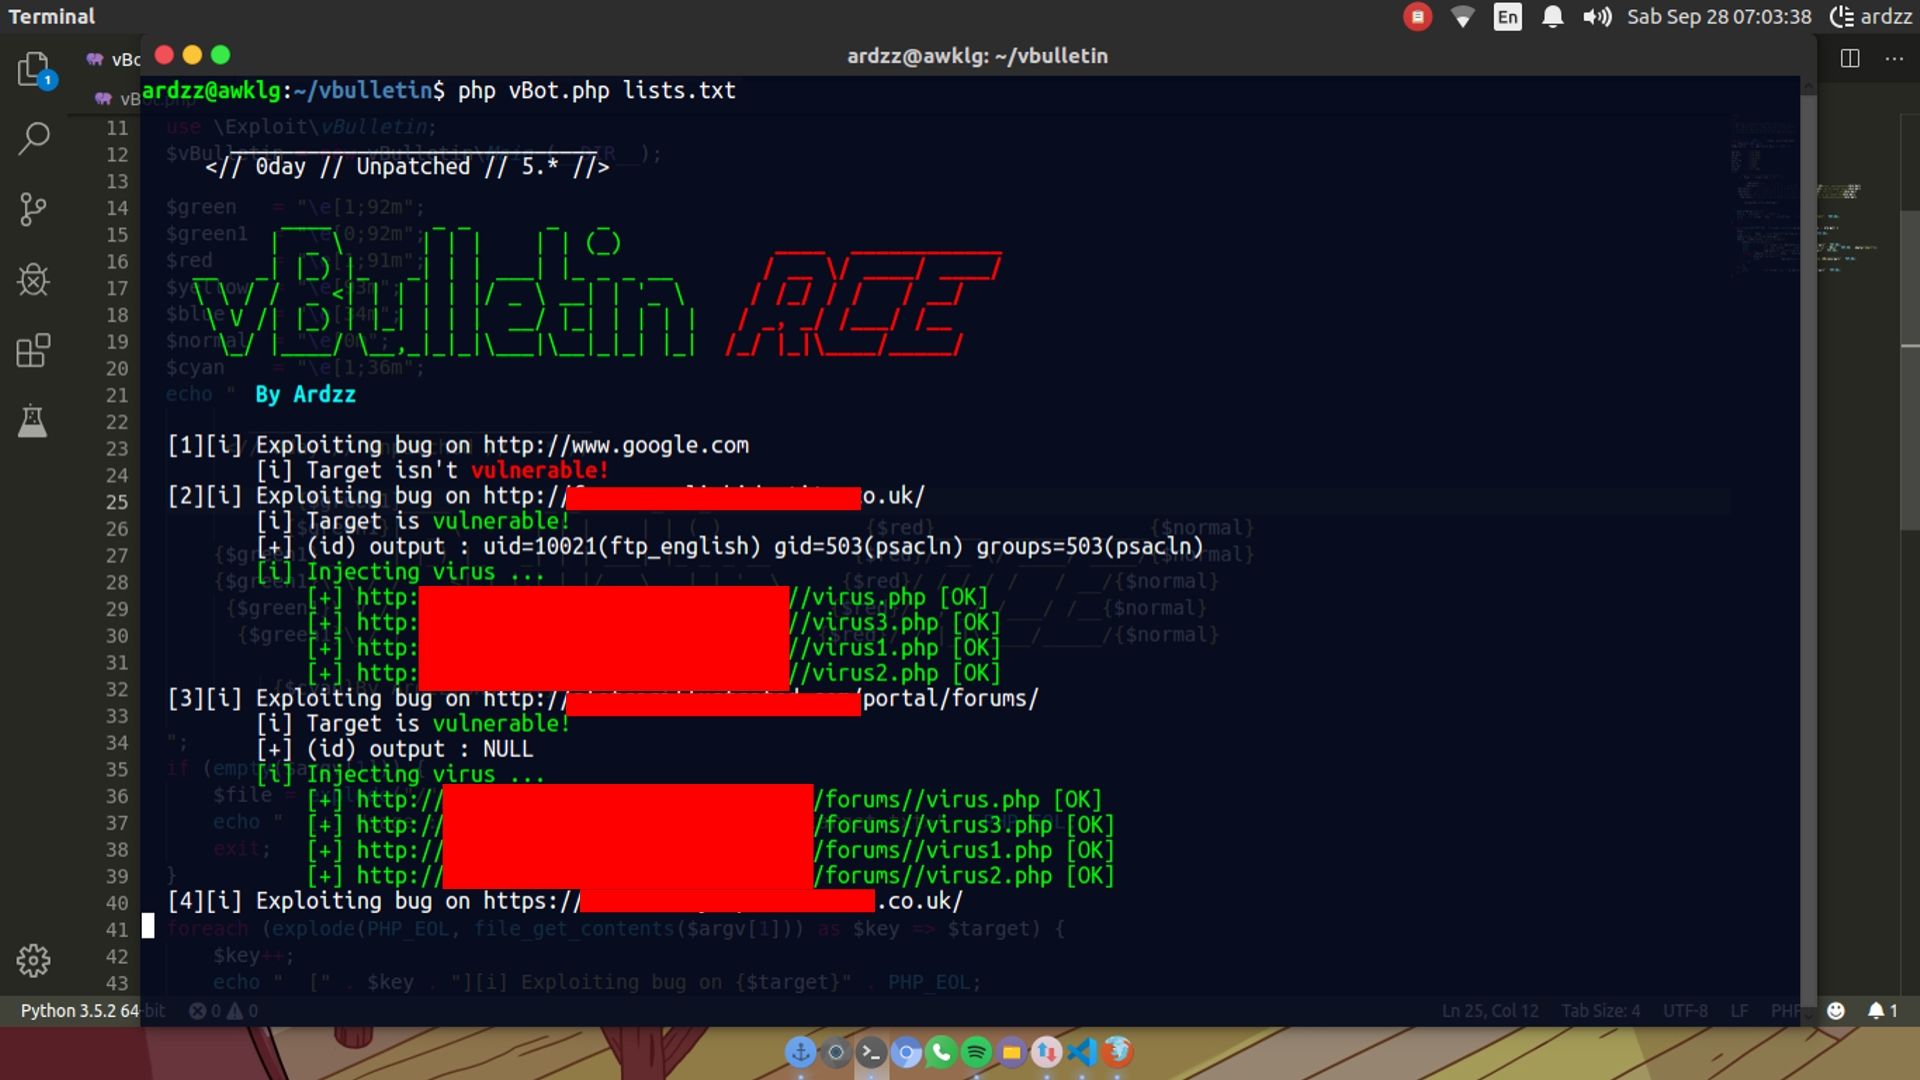The width and height of the screenshot is (1920, 1080).
Task: Expand the date and time calendar
Action: coord(1718,17)
